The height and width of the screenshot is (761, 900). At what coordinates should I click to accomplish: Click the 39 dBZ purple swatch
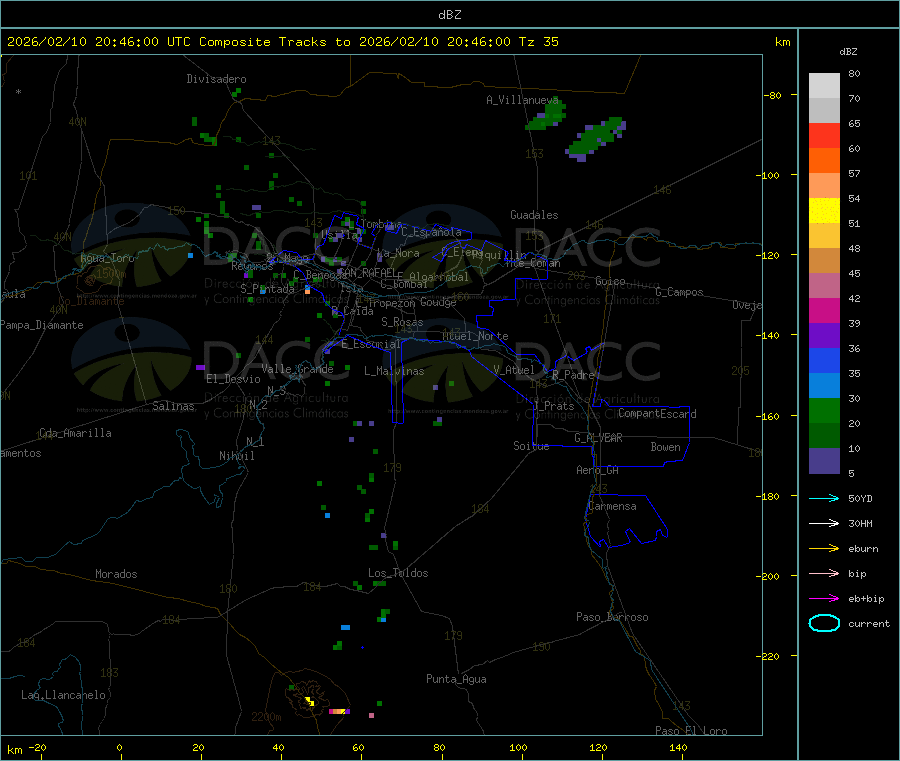pos(824,336)
